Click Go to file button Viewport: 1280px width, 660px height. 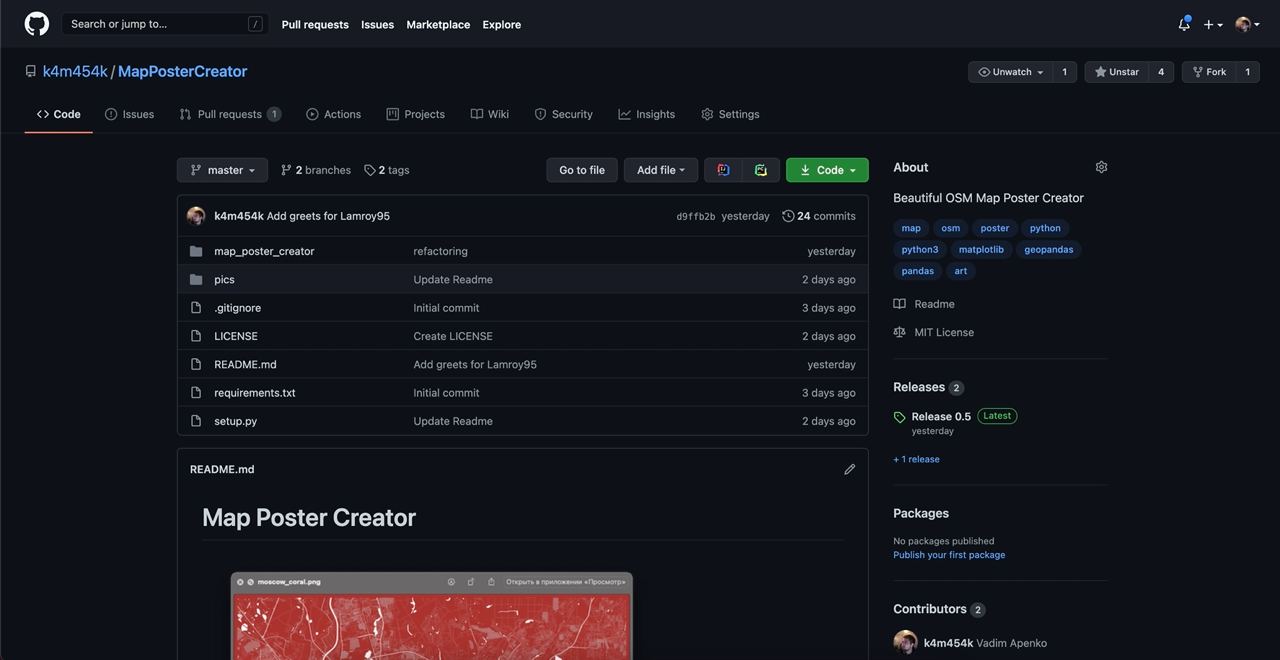point(582,170)
